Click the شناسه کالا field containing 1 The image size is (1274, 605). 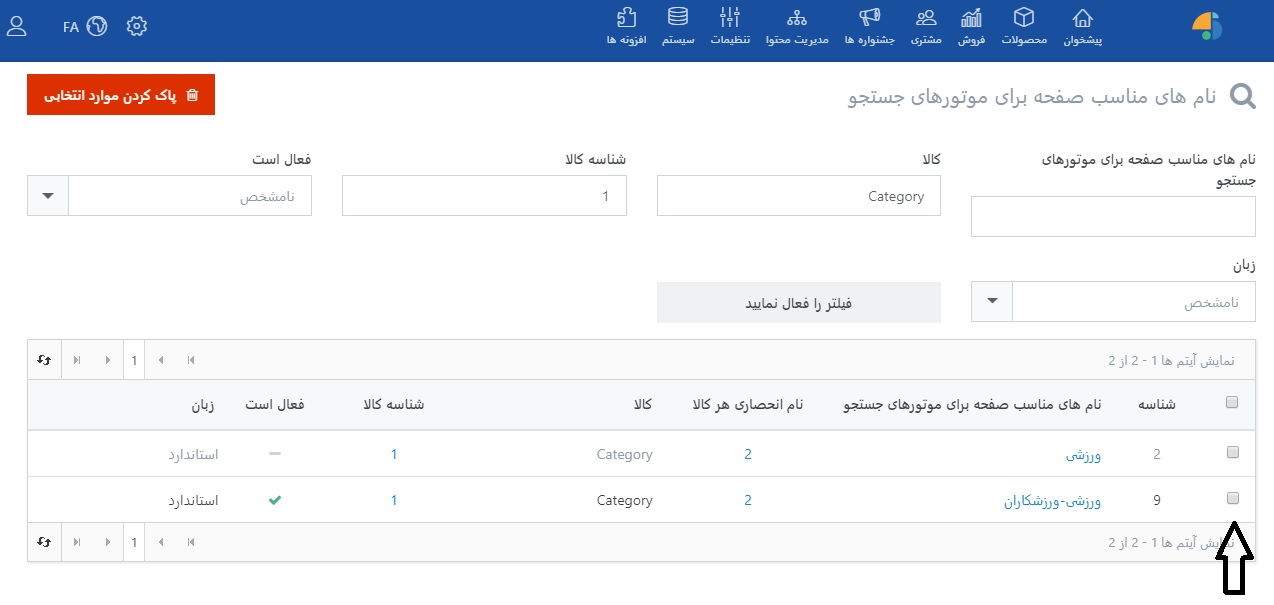(484, 196)
